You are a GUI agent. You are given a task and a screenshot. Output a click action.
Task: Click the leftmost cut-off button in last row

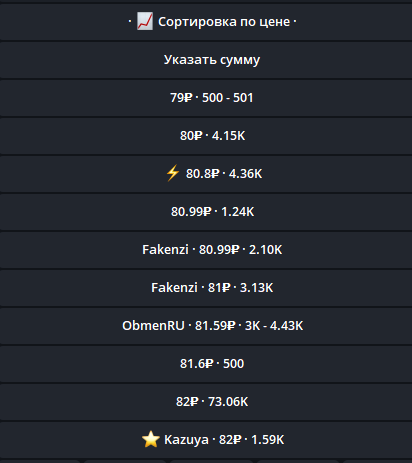(40, 461)
